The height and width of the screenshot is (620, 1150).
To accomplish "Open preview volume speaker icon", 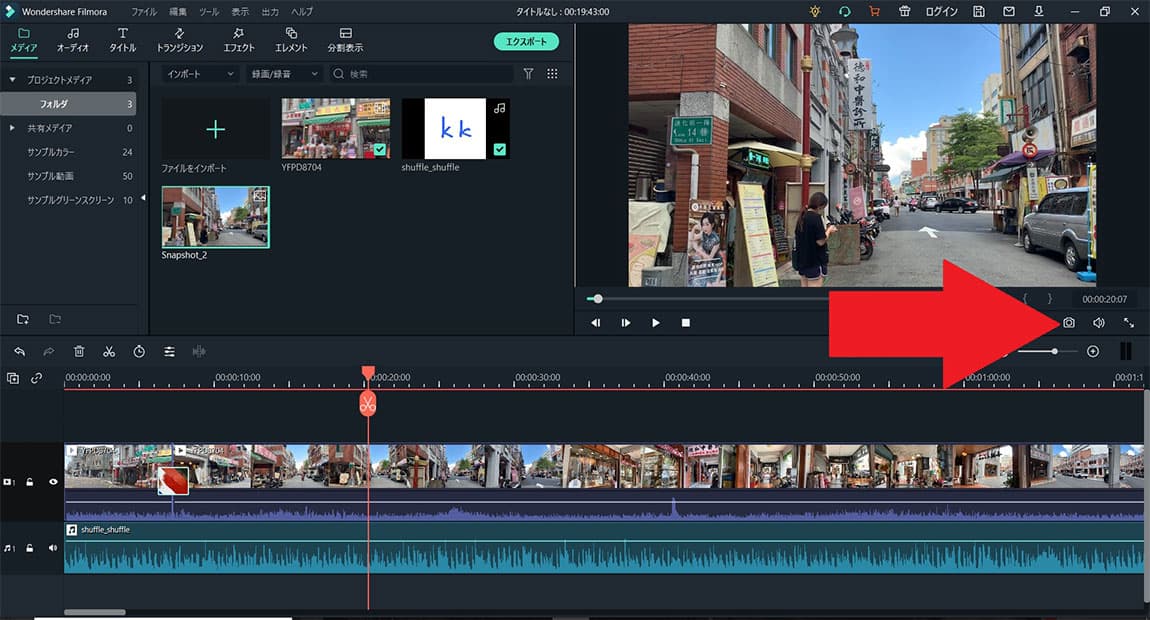I will pos(1098,323).
